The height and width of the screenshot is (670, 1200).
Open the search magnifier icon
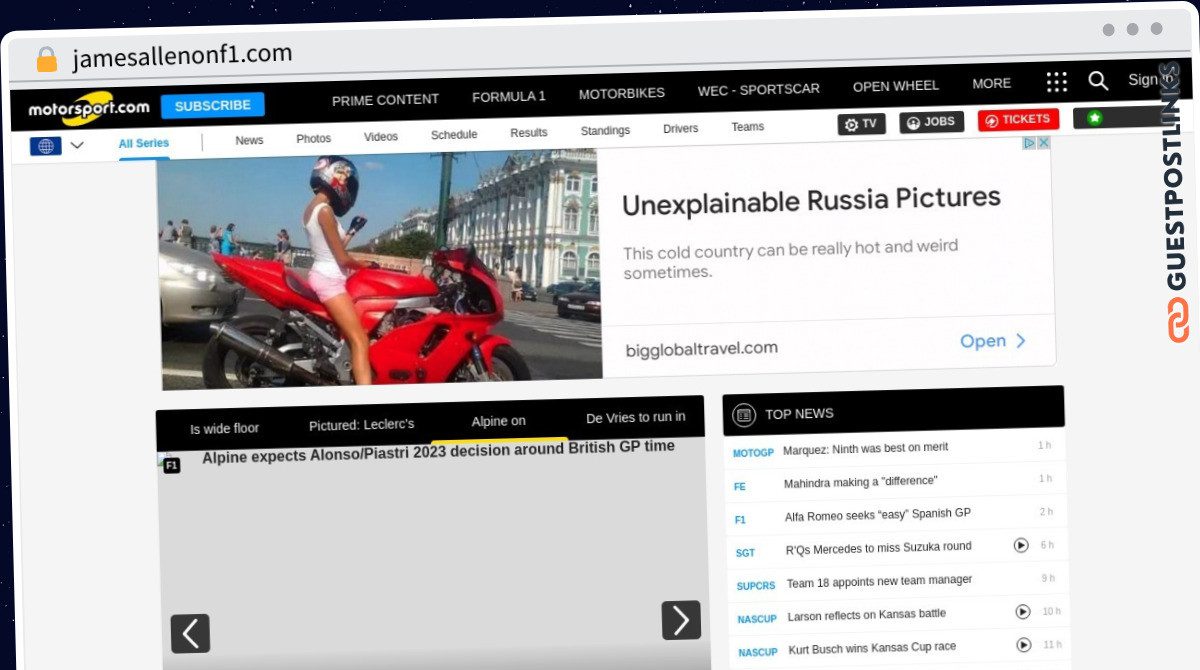(x=1098, y=81)
